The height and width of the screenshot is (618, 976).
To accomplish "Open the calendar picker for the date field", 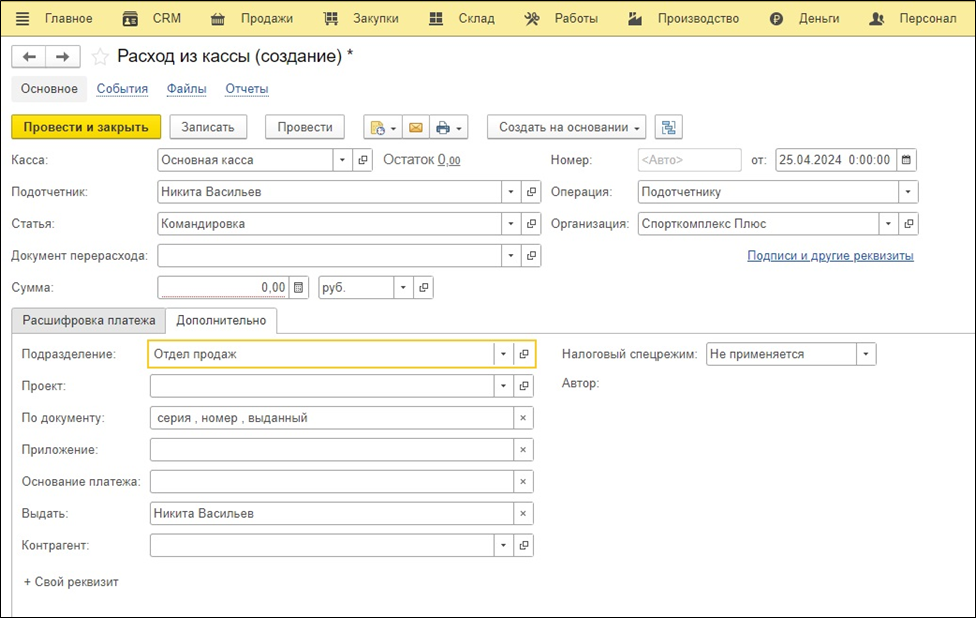I will click(906, 160).
